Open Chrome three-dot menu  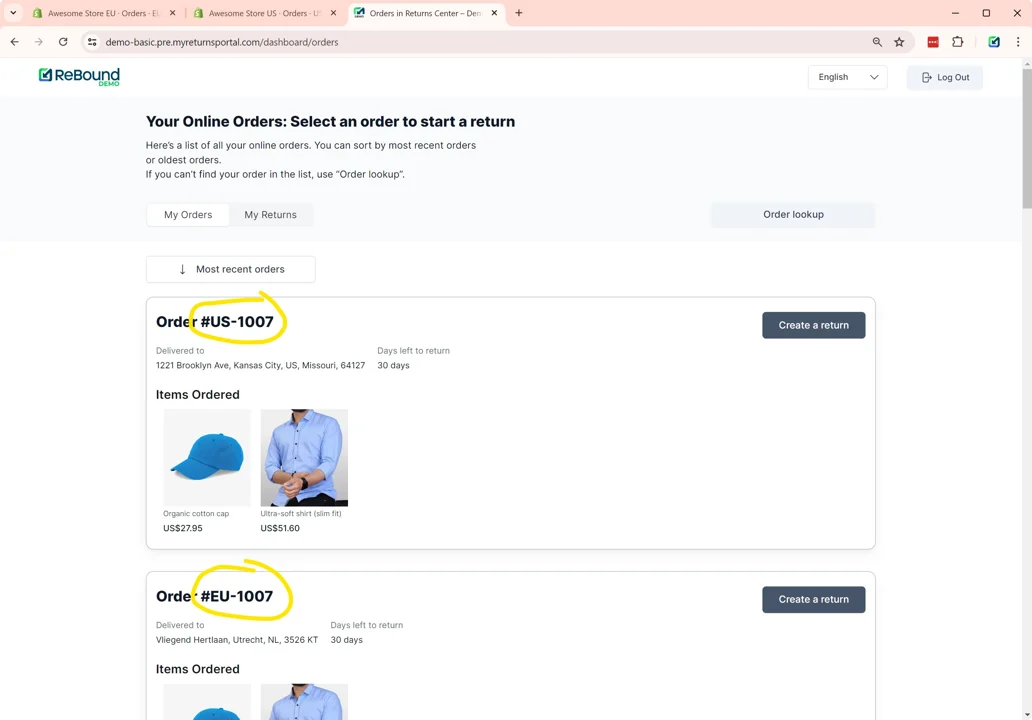[1018, 41]
